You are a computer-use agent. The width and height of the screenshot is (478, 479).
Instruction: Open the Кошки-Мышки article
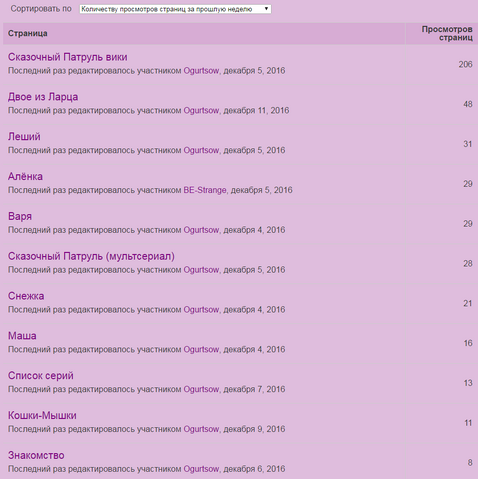(42, 415)
